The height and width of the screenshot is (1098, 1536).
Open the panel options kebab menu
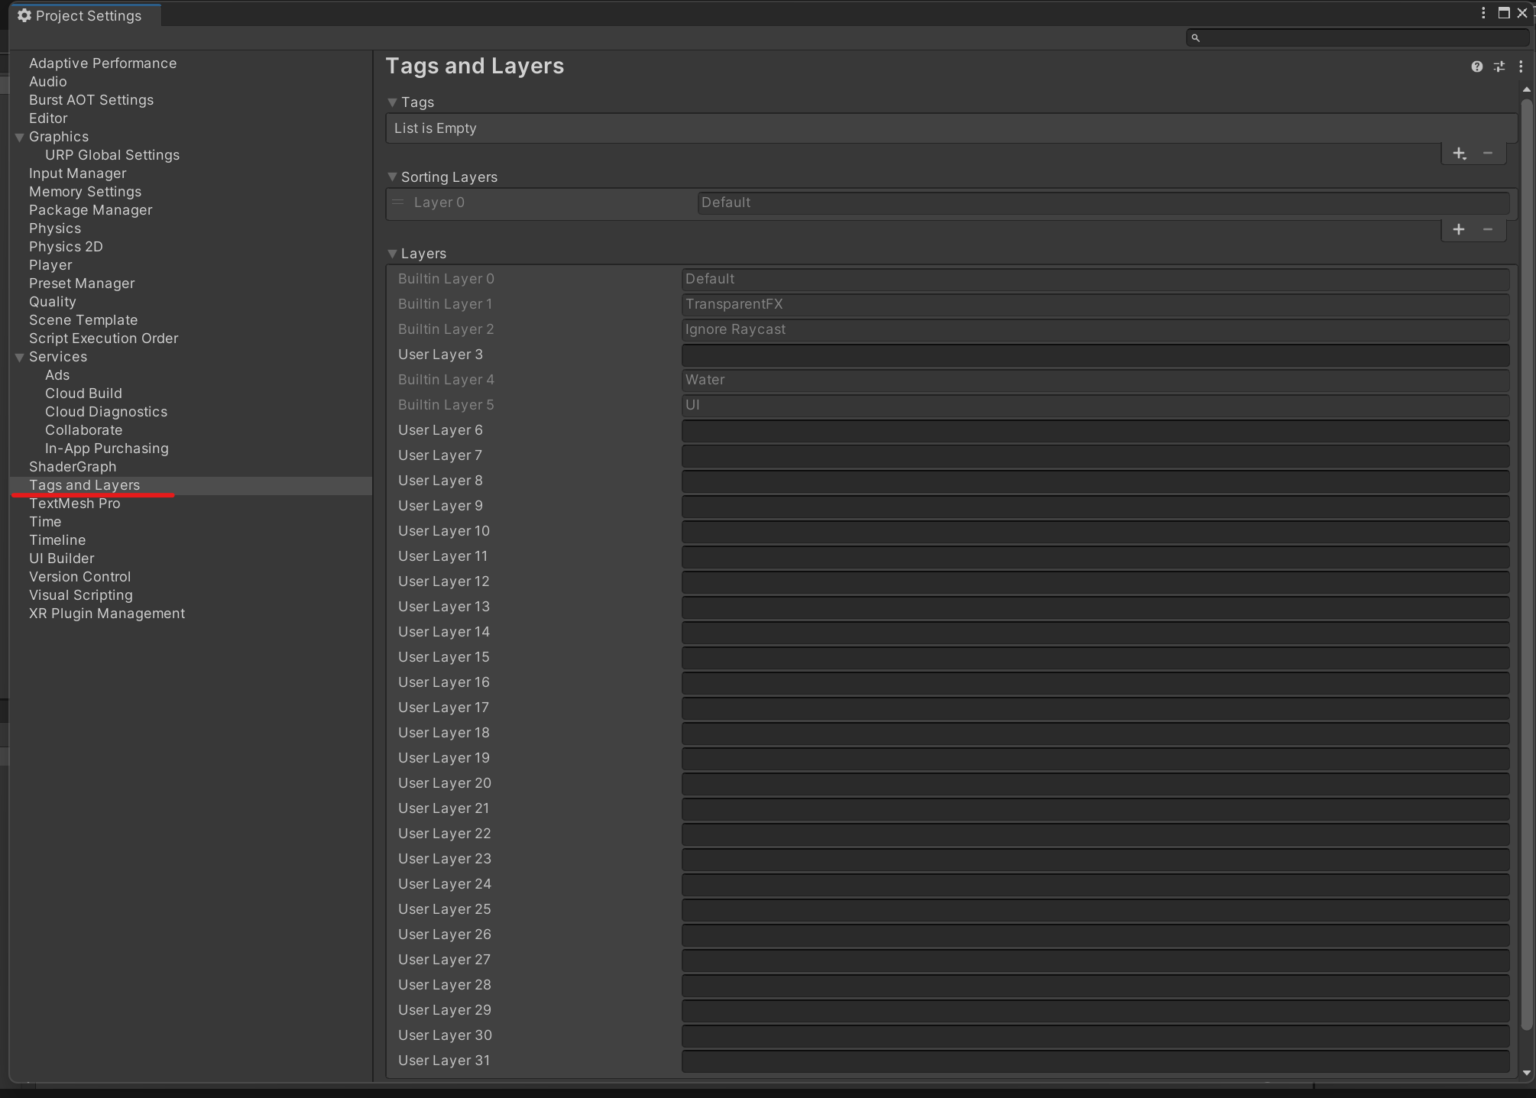(1521, 66)
